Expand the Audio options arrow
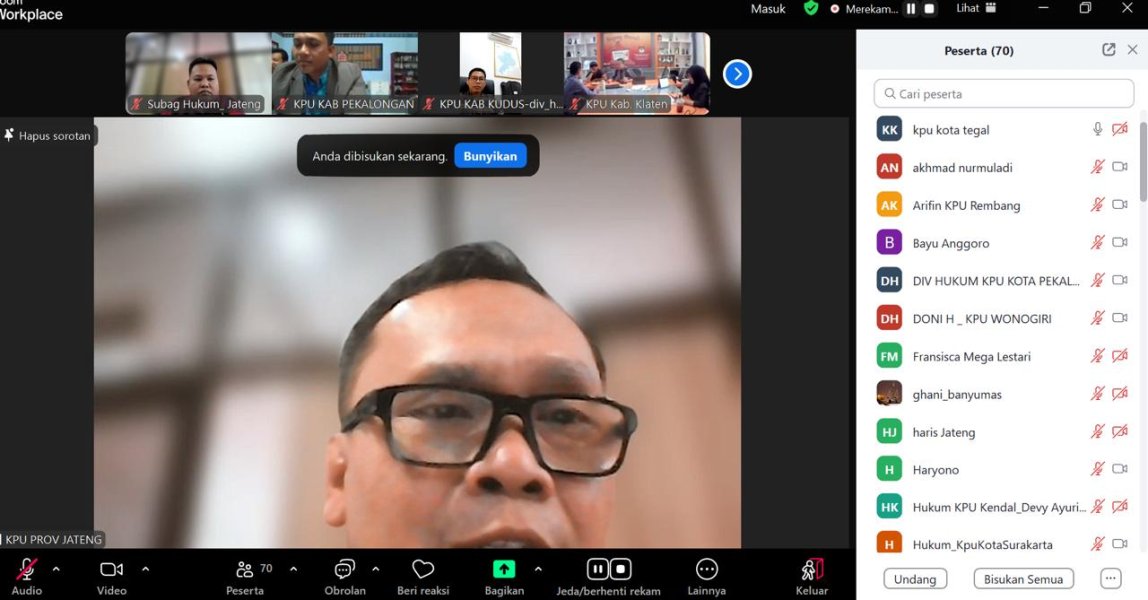1148x600 pixels. (56, 569)
